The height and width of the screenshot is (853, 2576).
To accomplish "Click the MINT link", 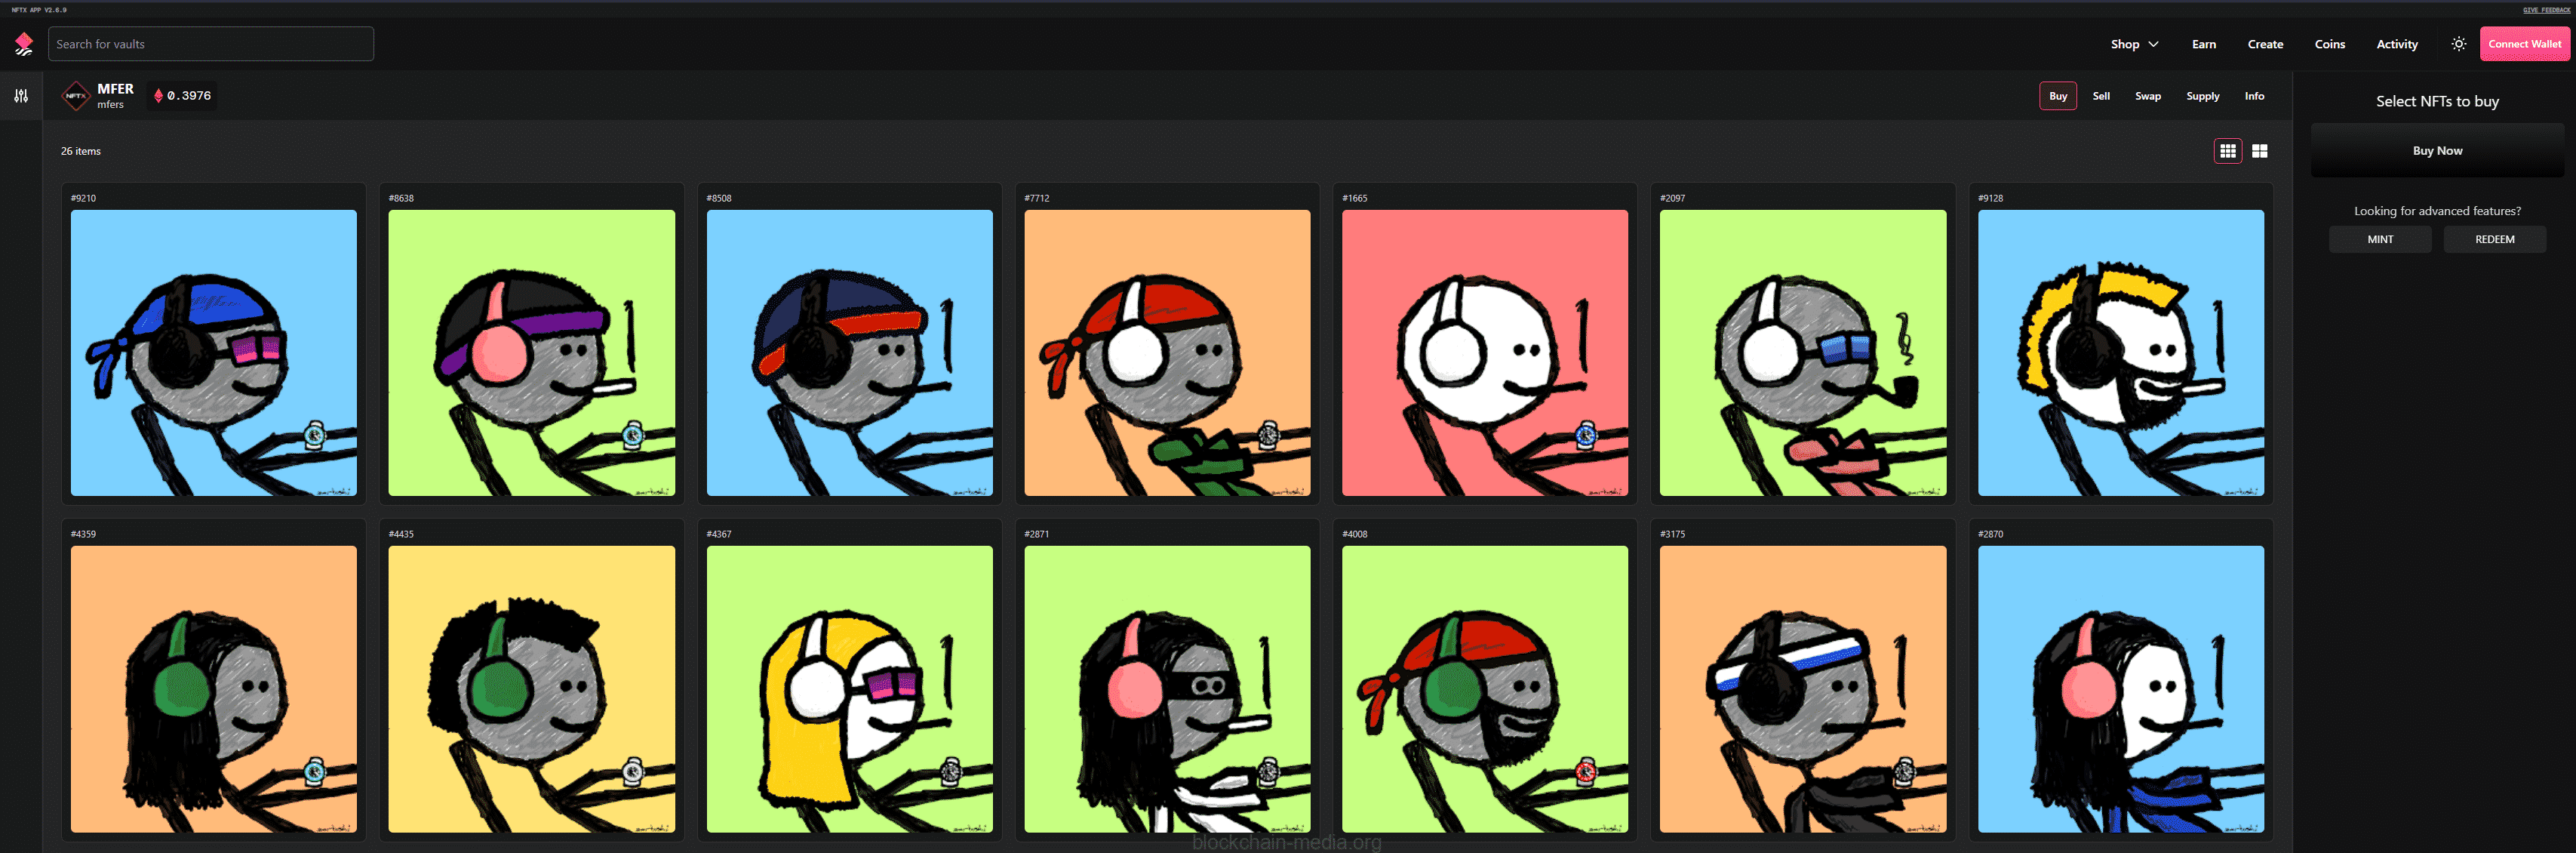I will pyautogui.click(x=2381, y=239).
